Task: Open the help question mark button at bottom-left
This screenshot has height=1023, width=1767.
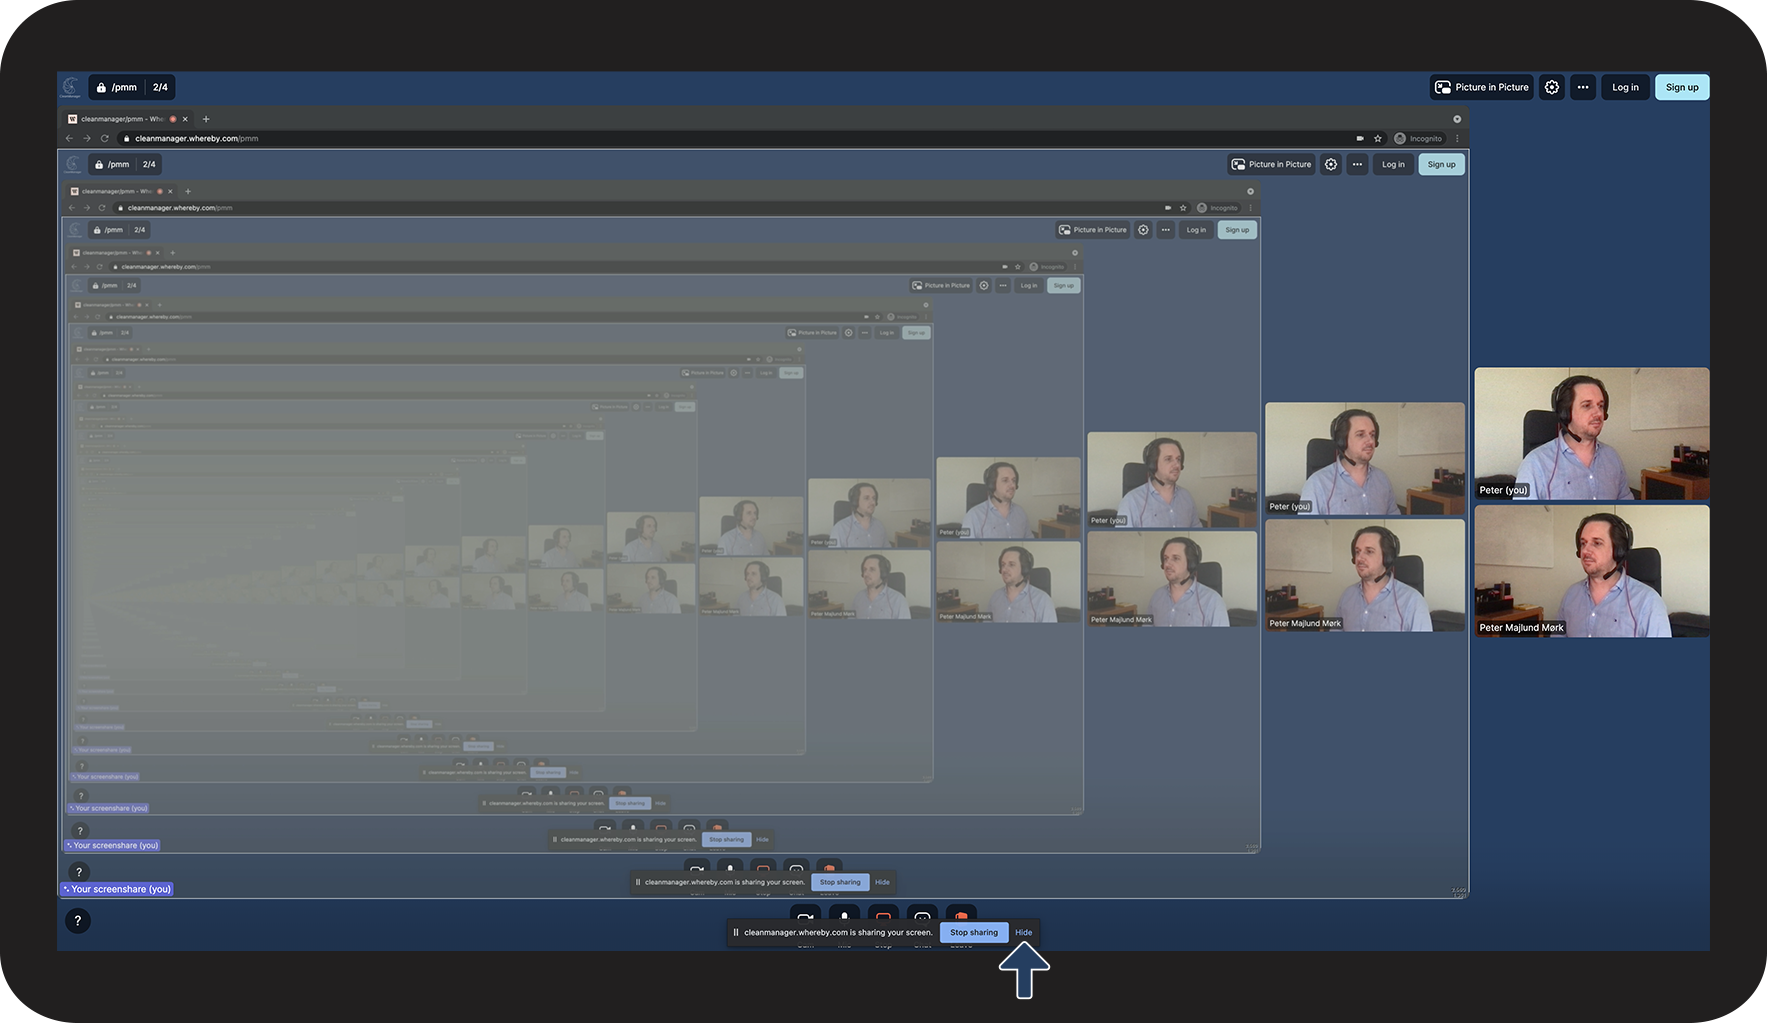Action: pos(78,921)
